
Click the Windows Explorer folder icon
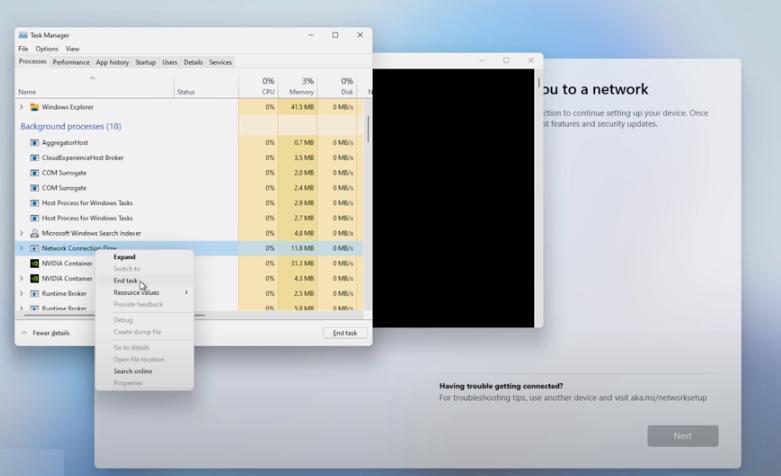[x=34, y=107]
